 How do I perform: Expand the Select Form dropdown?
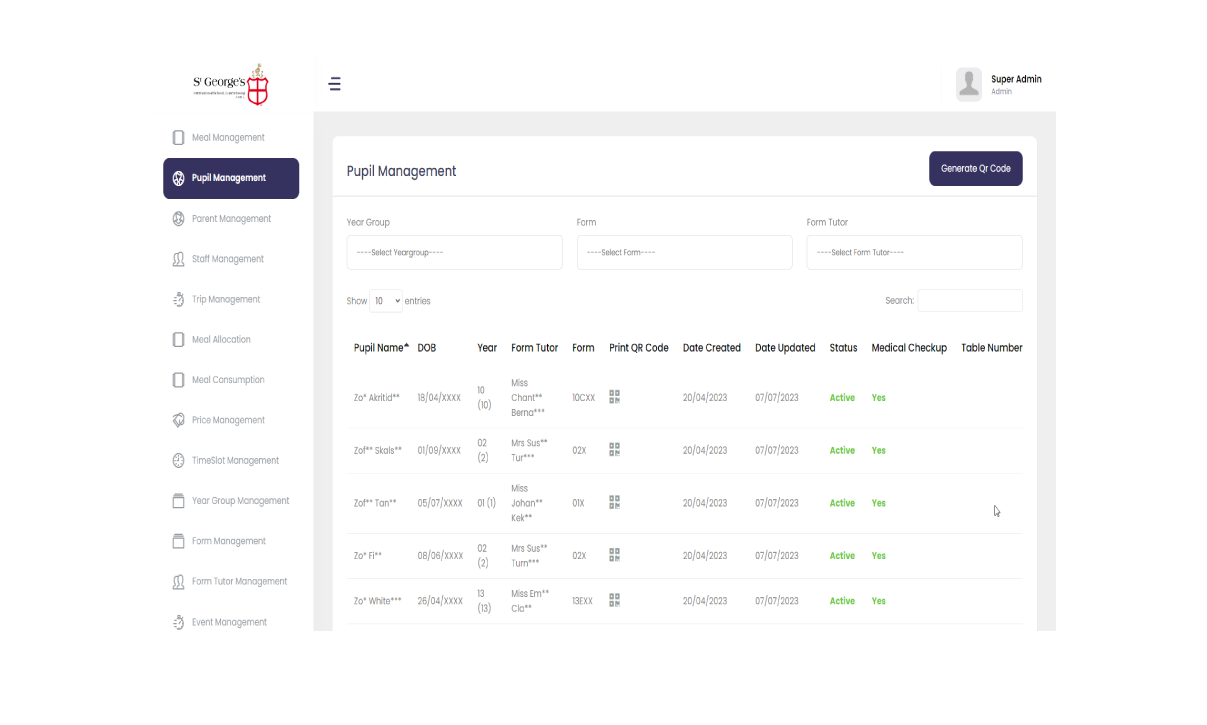point(684,253)
